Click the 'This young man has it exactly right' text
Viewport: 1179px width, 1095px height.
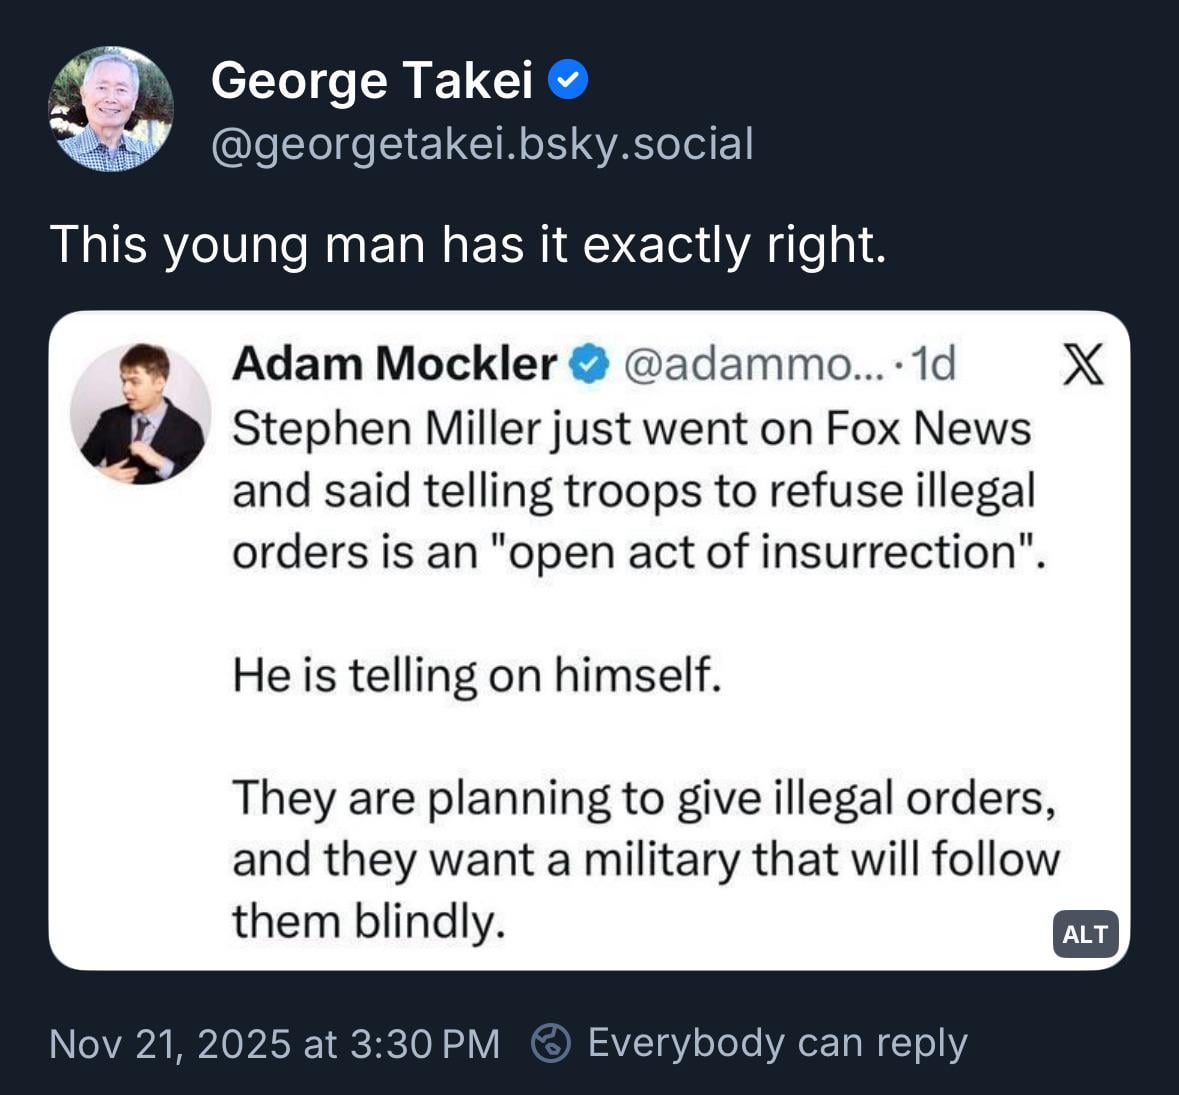tap(468, 244)
